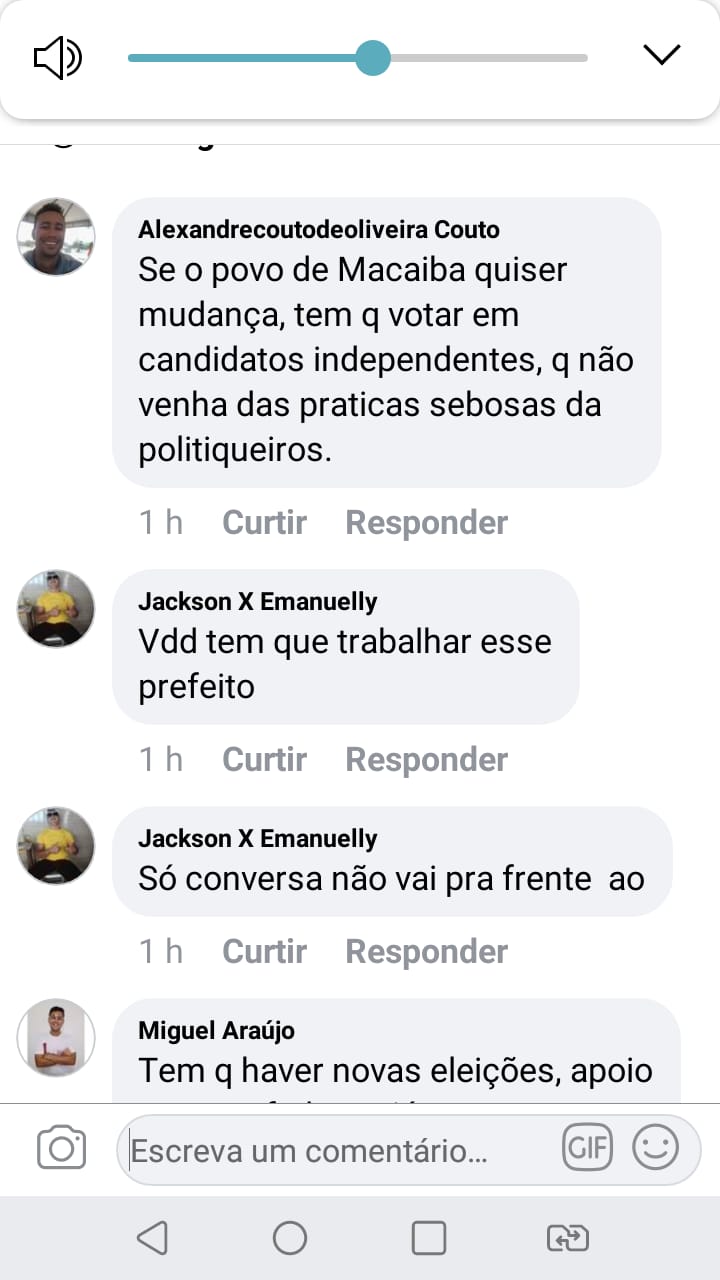The height and width of the screenshot is (1280, 720).
Task: Open Miguel Araújo's profile name link
Action: point(216,1030)
